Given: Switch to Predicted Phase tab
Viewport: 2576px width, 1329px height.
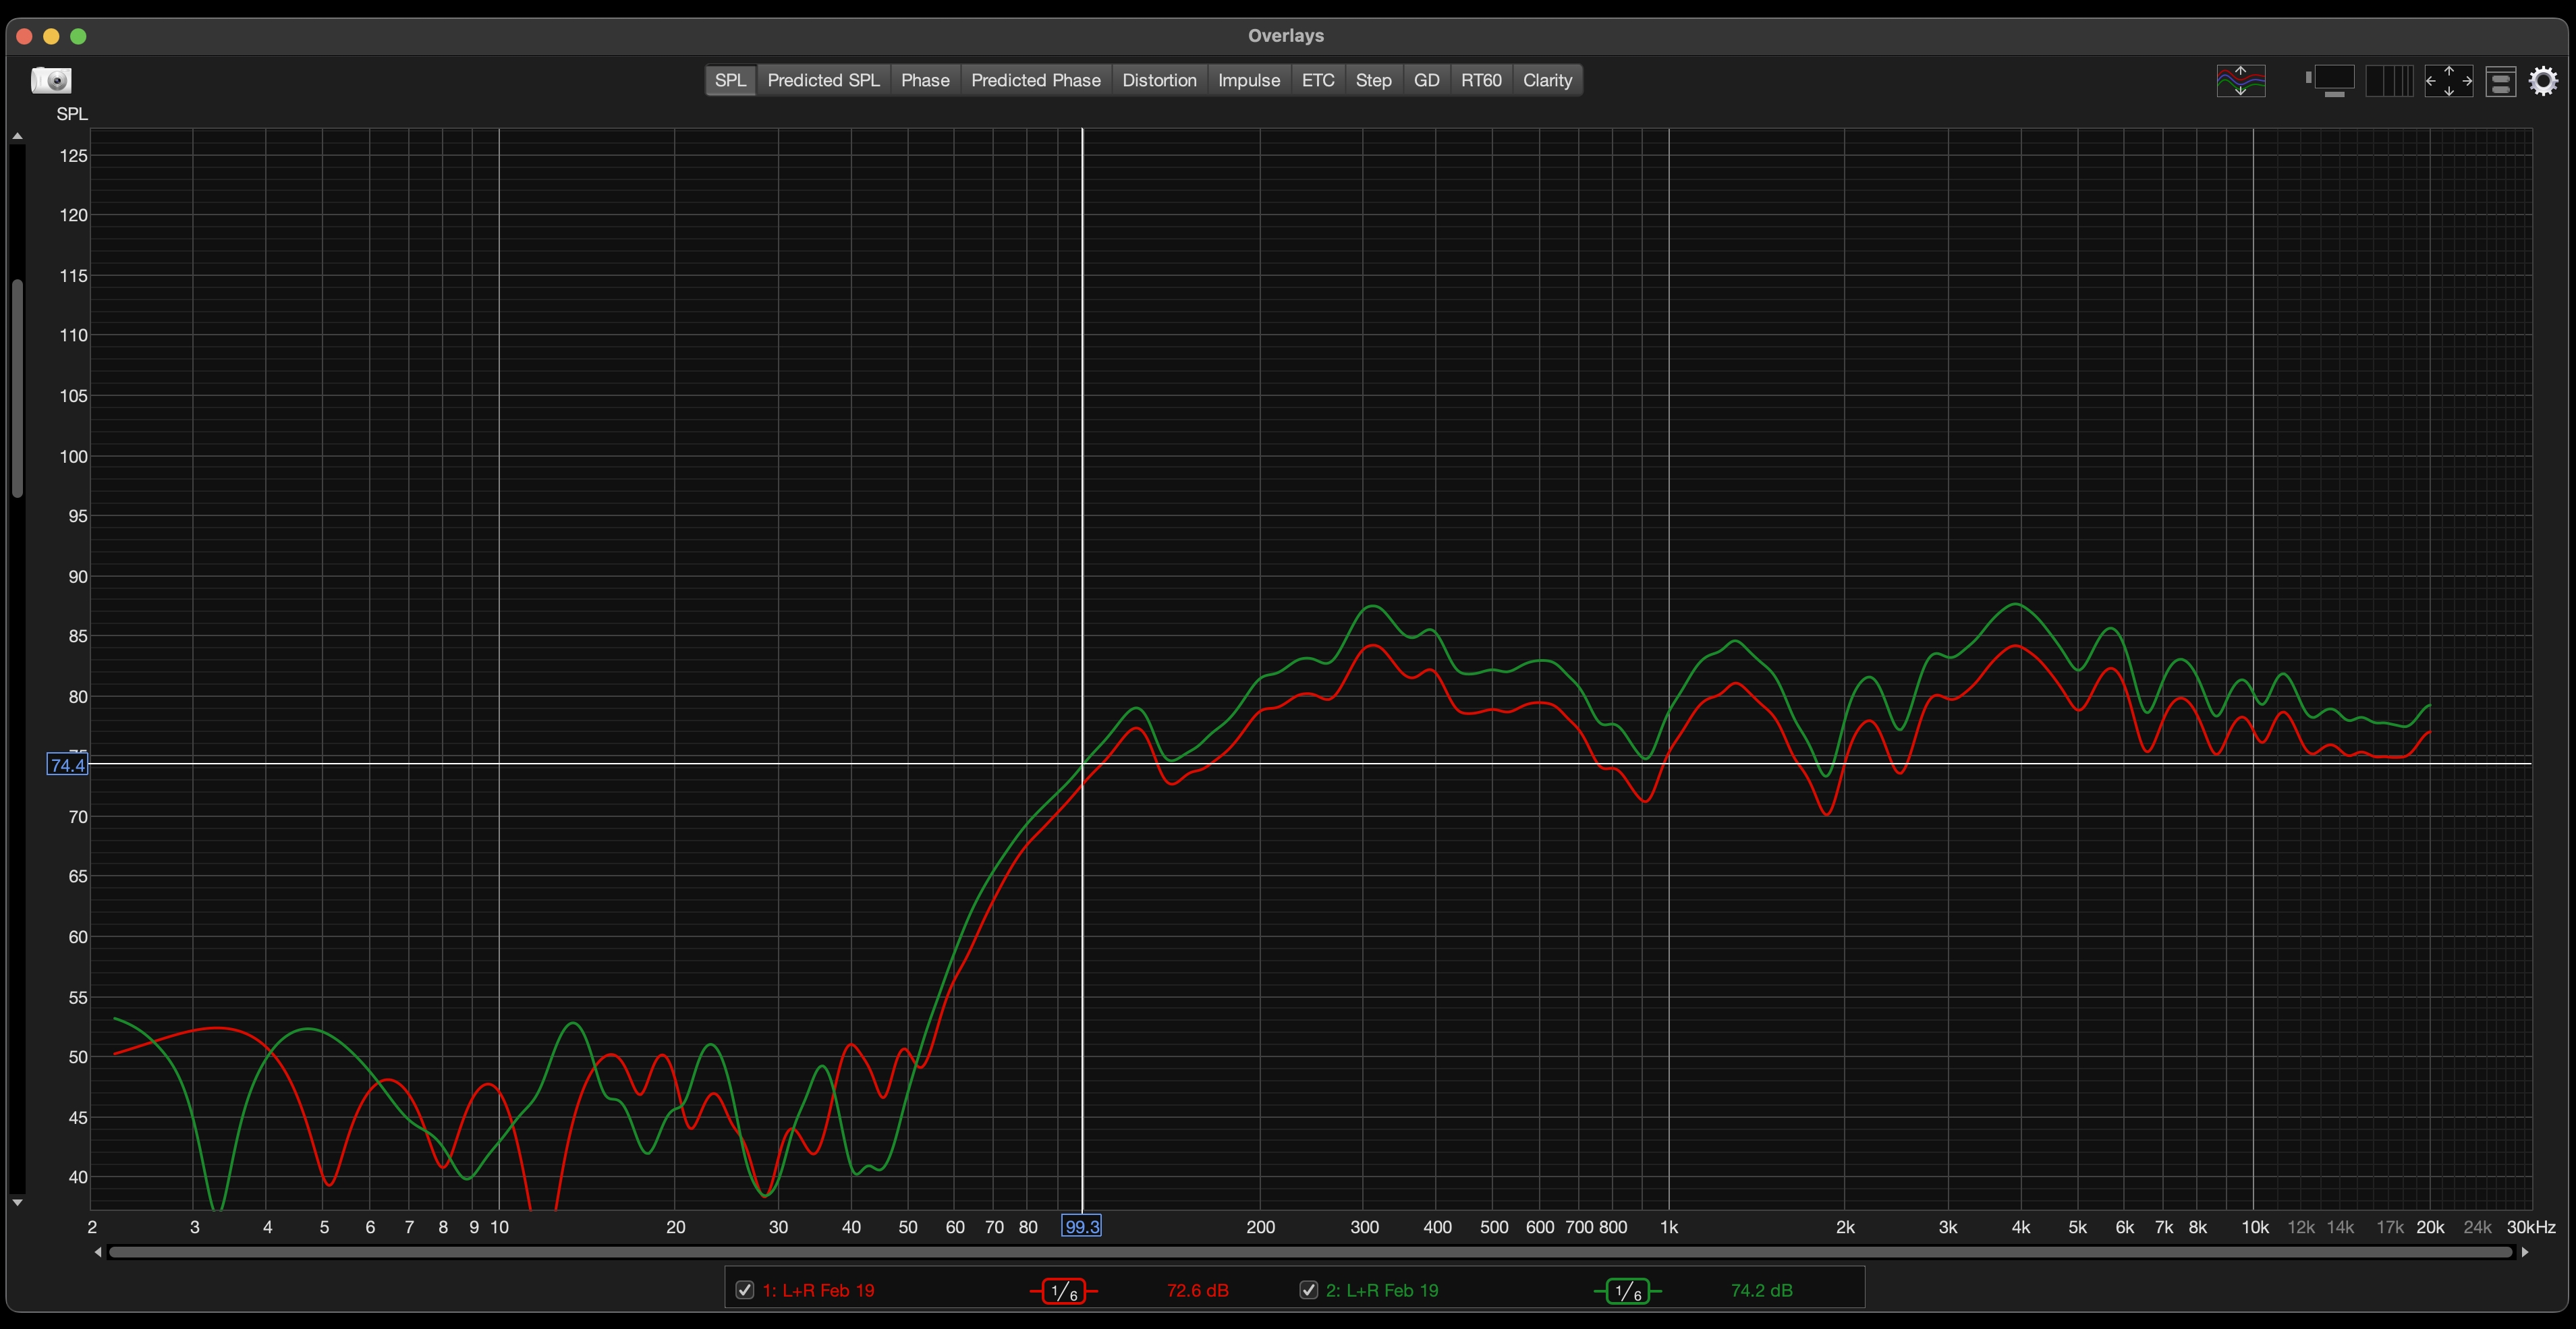Looking at the screenshot, I should tap(1035, 80).
